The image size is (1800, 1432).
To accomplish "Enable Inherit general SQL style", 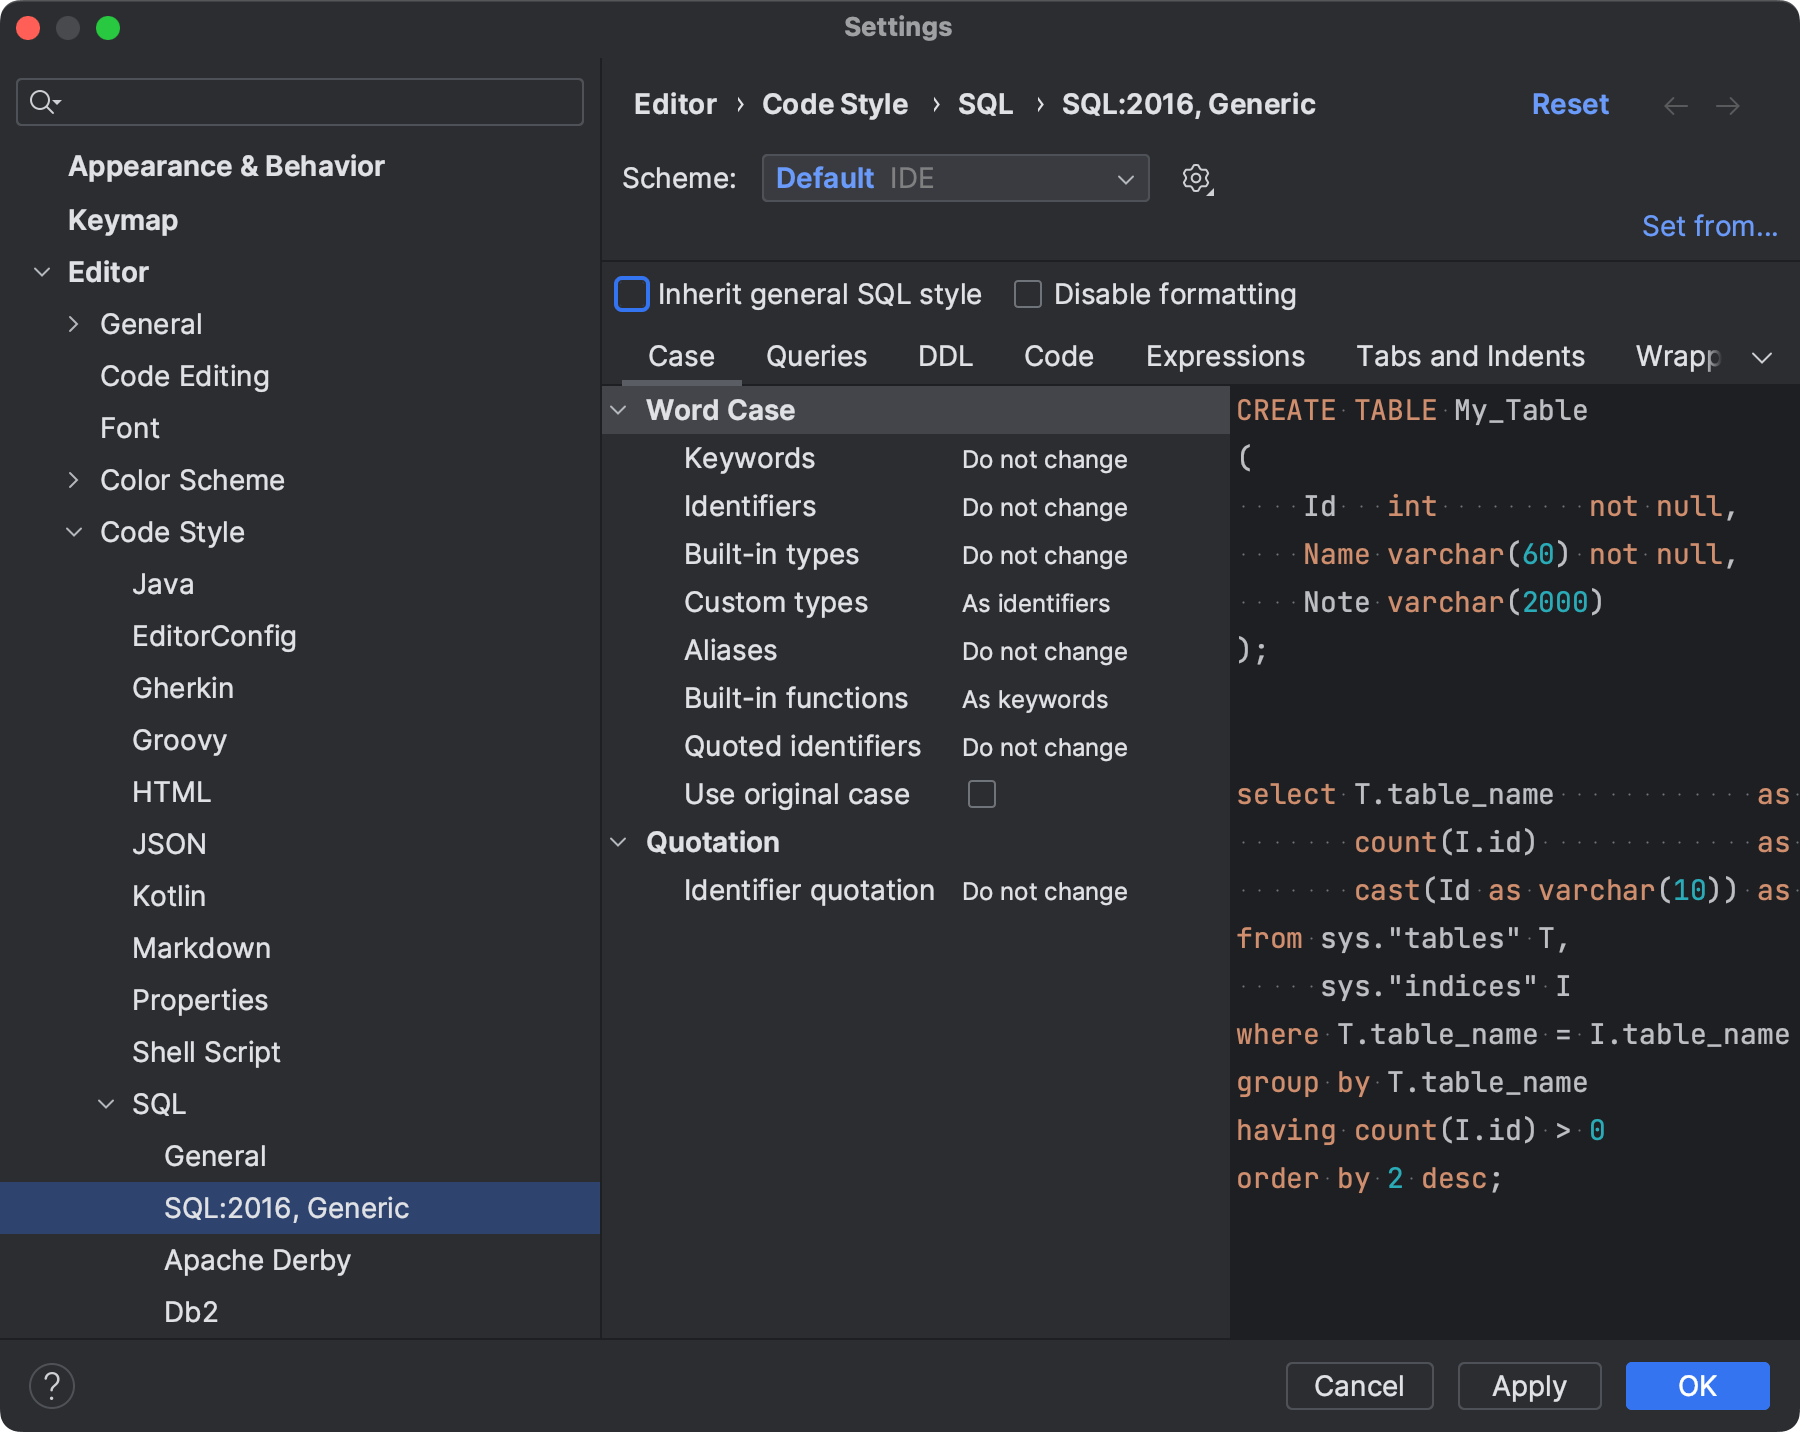I will pyautogui.click(x=631, y=294).
